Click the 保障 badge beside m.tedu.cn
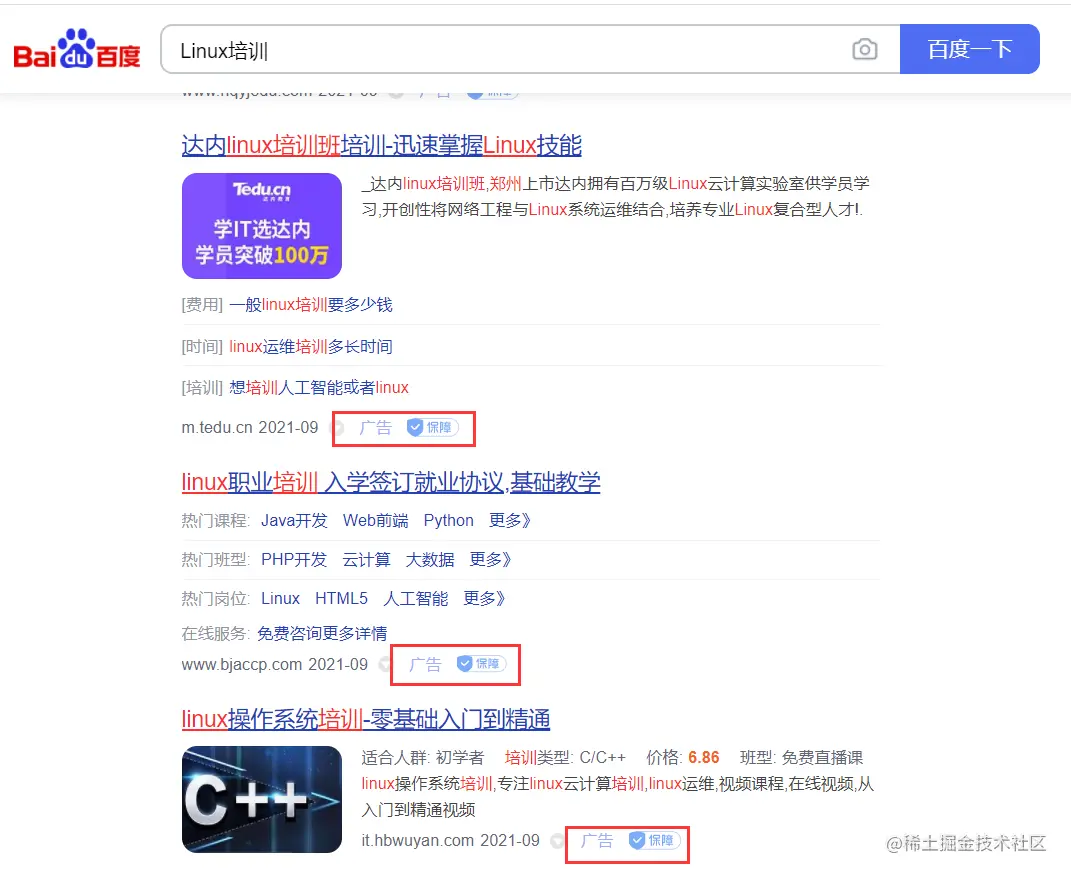This screenshot has height=878, width=1071. (x=432, y=428)
